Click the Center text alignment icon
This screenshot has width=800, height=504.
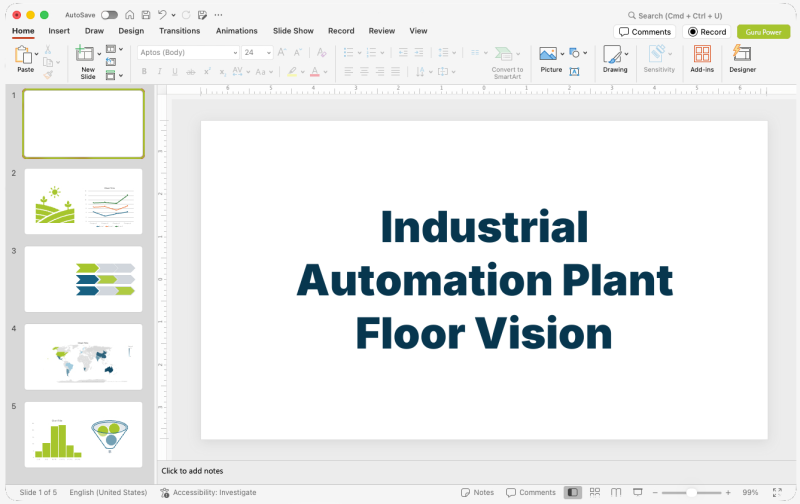(364, 72)
